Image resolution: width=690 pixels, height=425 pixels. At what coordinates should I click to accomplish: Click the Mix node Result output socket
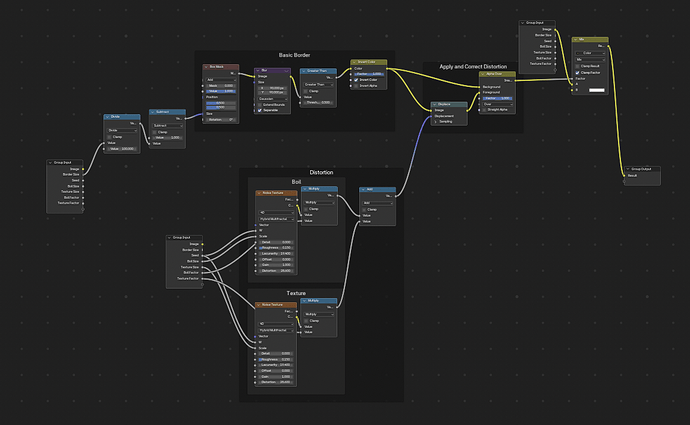coord(609,46)
